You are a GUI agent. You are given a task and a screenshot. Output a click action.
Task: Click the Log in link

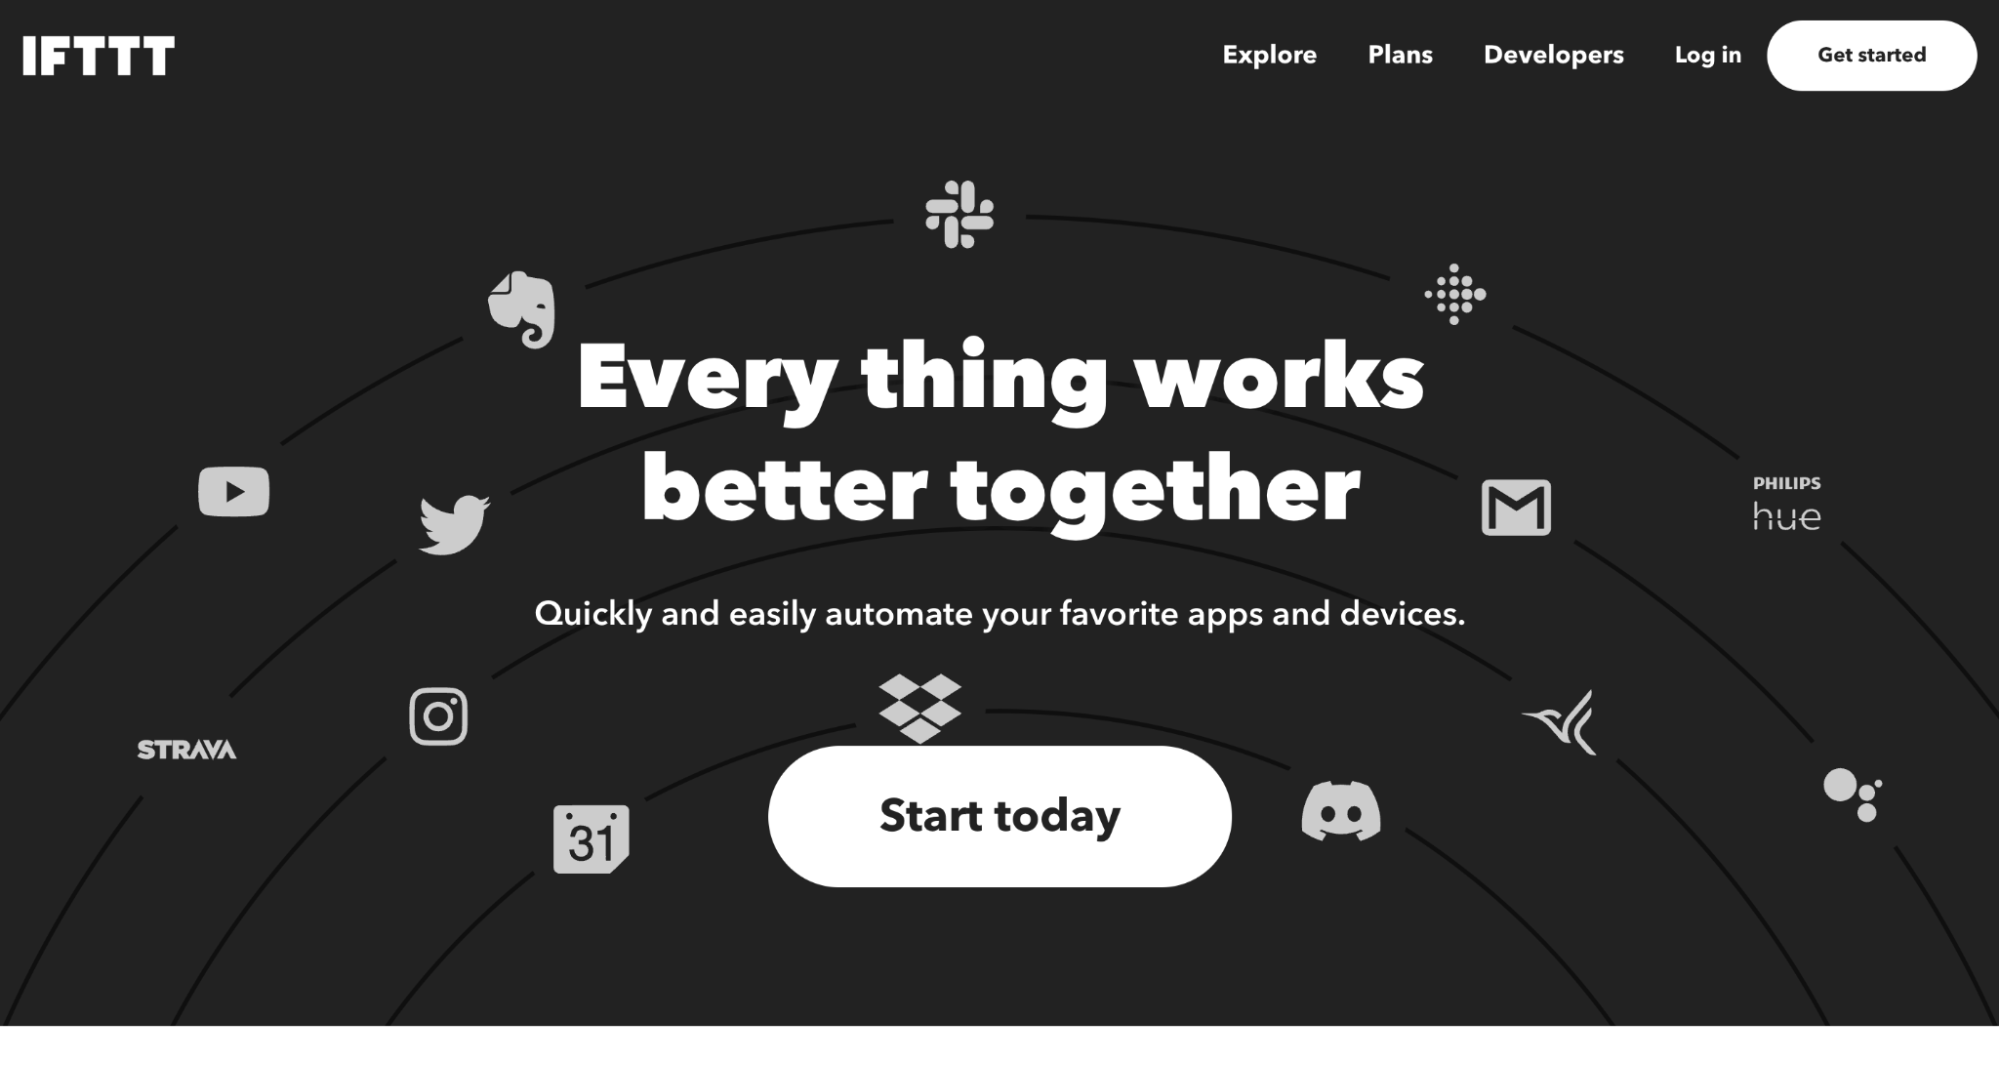click(x=1708, y=55)
